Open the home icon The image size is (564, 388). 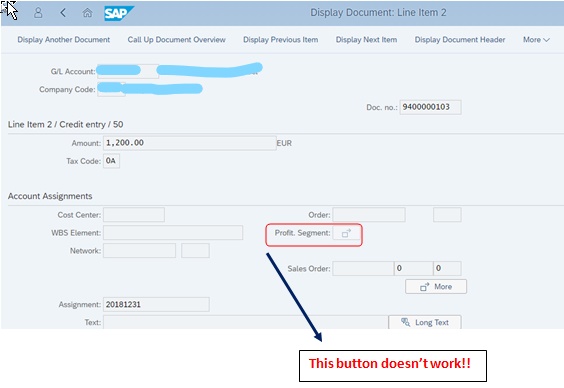(x=87, y=13)
